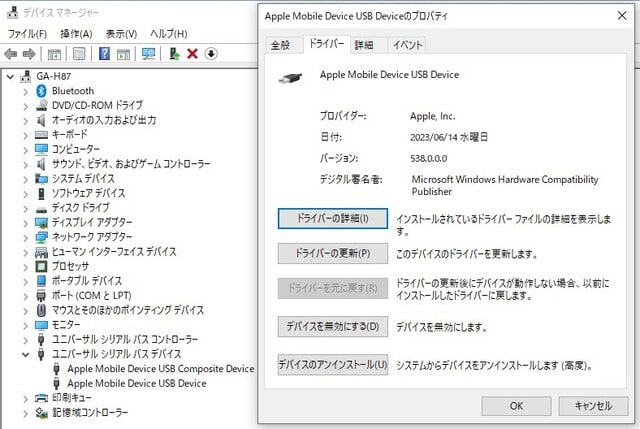Click the USB icon of Apple Mobile Device USB Composite Device
The image size is (640, 429).
point(57,369)
